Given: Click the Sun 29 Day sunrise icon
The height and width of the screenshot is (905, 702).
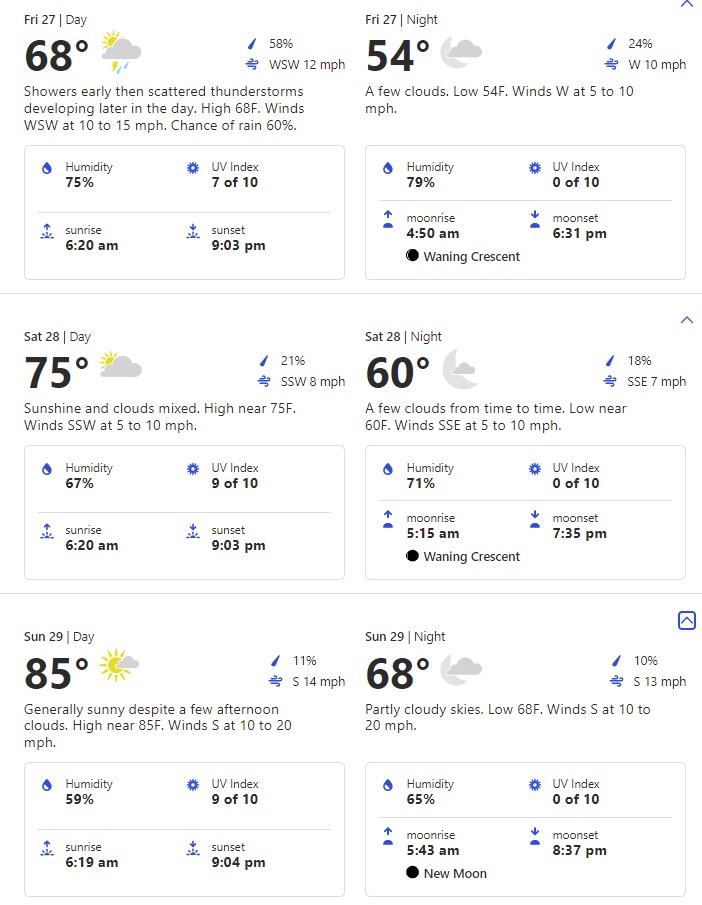Looking at the screenshot, I should [47, 848].
